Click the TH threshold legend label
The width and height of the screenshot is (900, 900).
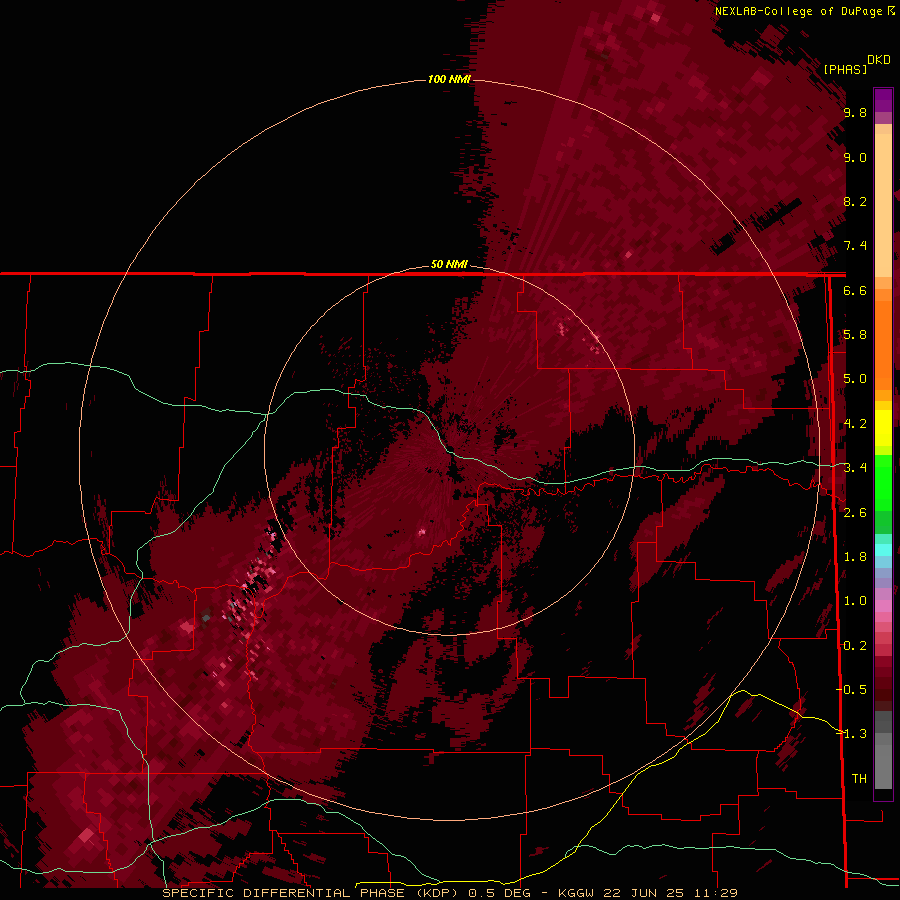click(x=859, y=779)
